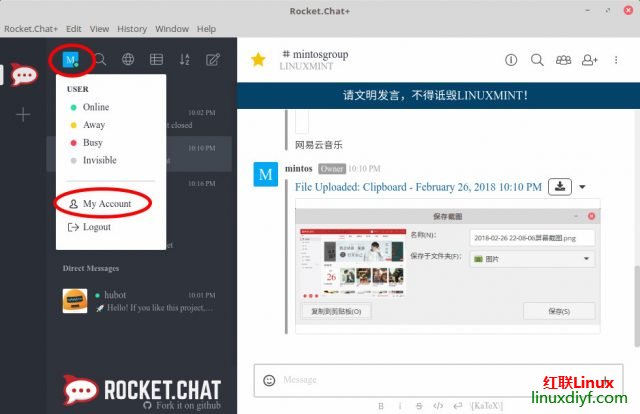Set status to Away
640x414 pixels.
(94, 125)
